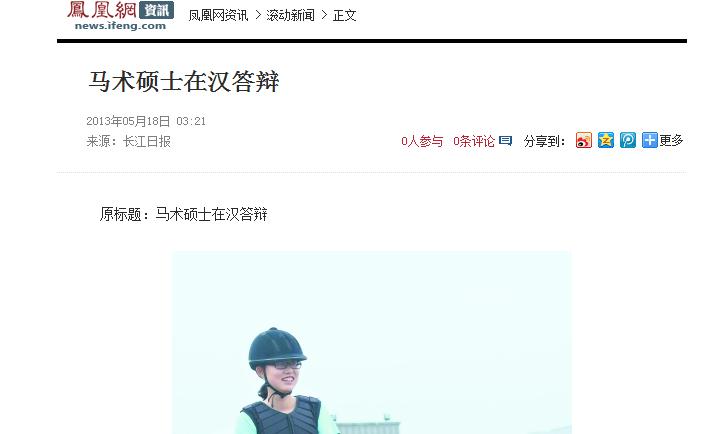Screen dimensions: 701x434
Task: Open news.ifeng.com text under logo
Action: click(x=120, y=26)
